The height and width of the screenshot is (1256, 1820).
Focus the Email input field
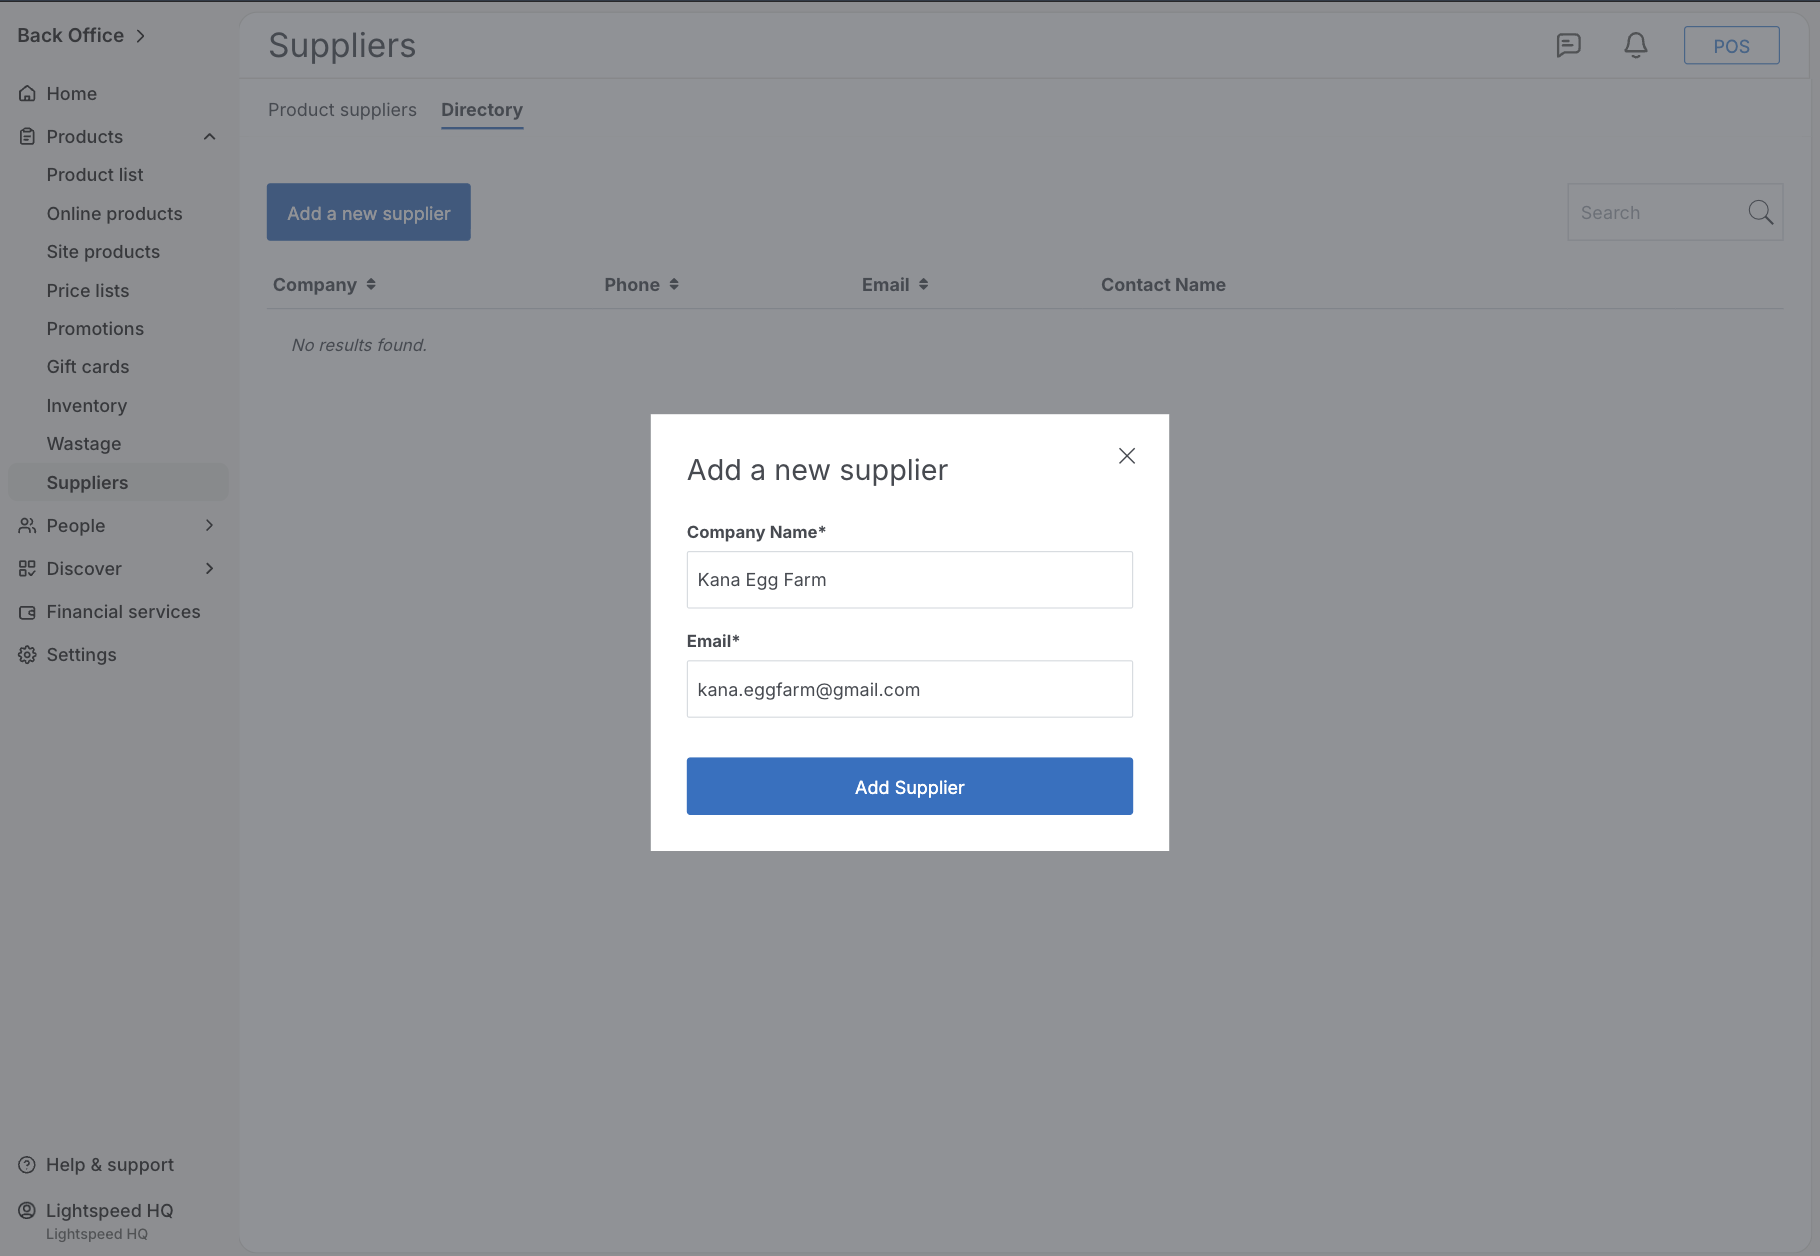910,689
